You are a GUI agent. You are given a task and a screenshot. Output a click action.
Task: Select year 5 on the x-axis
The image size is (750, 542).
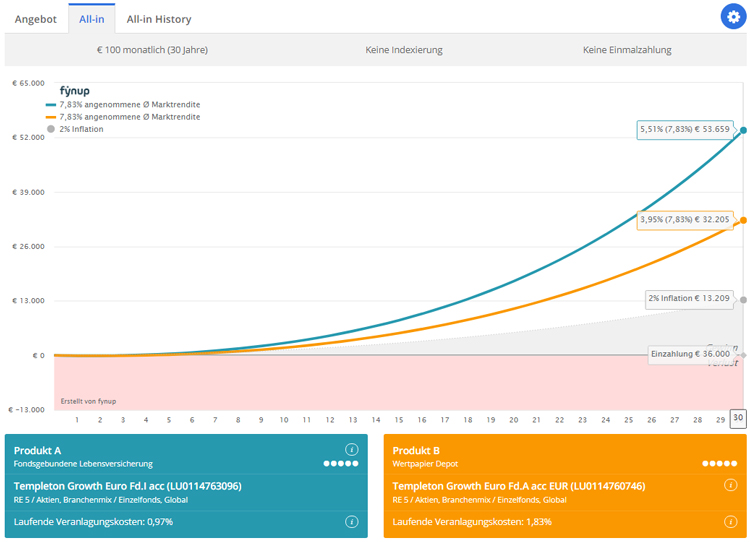(x=169, y=420)
